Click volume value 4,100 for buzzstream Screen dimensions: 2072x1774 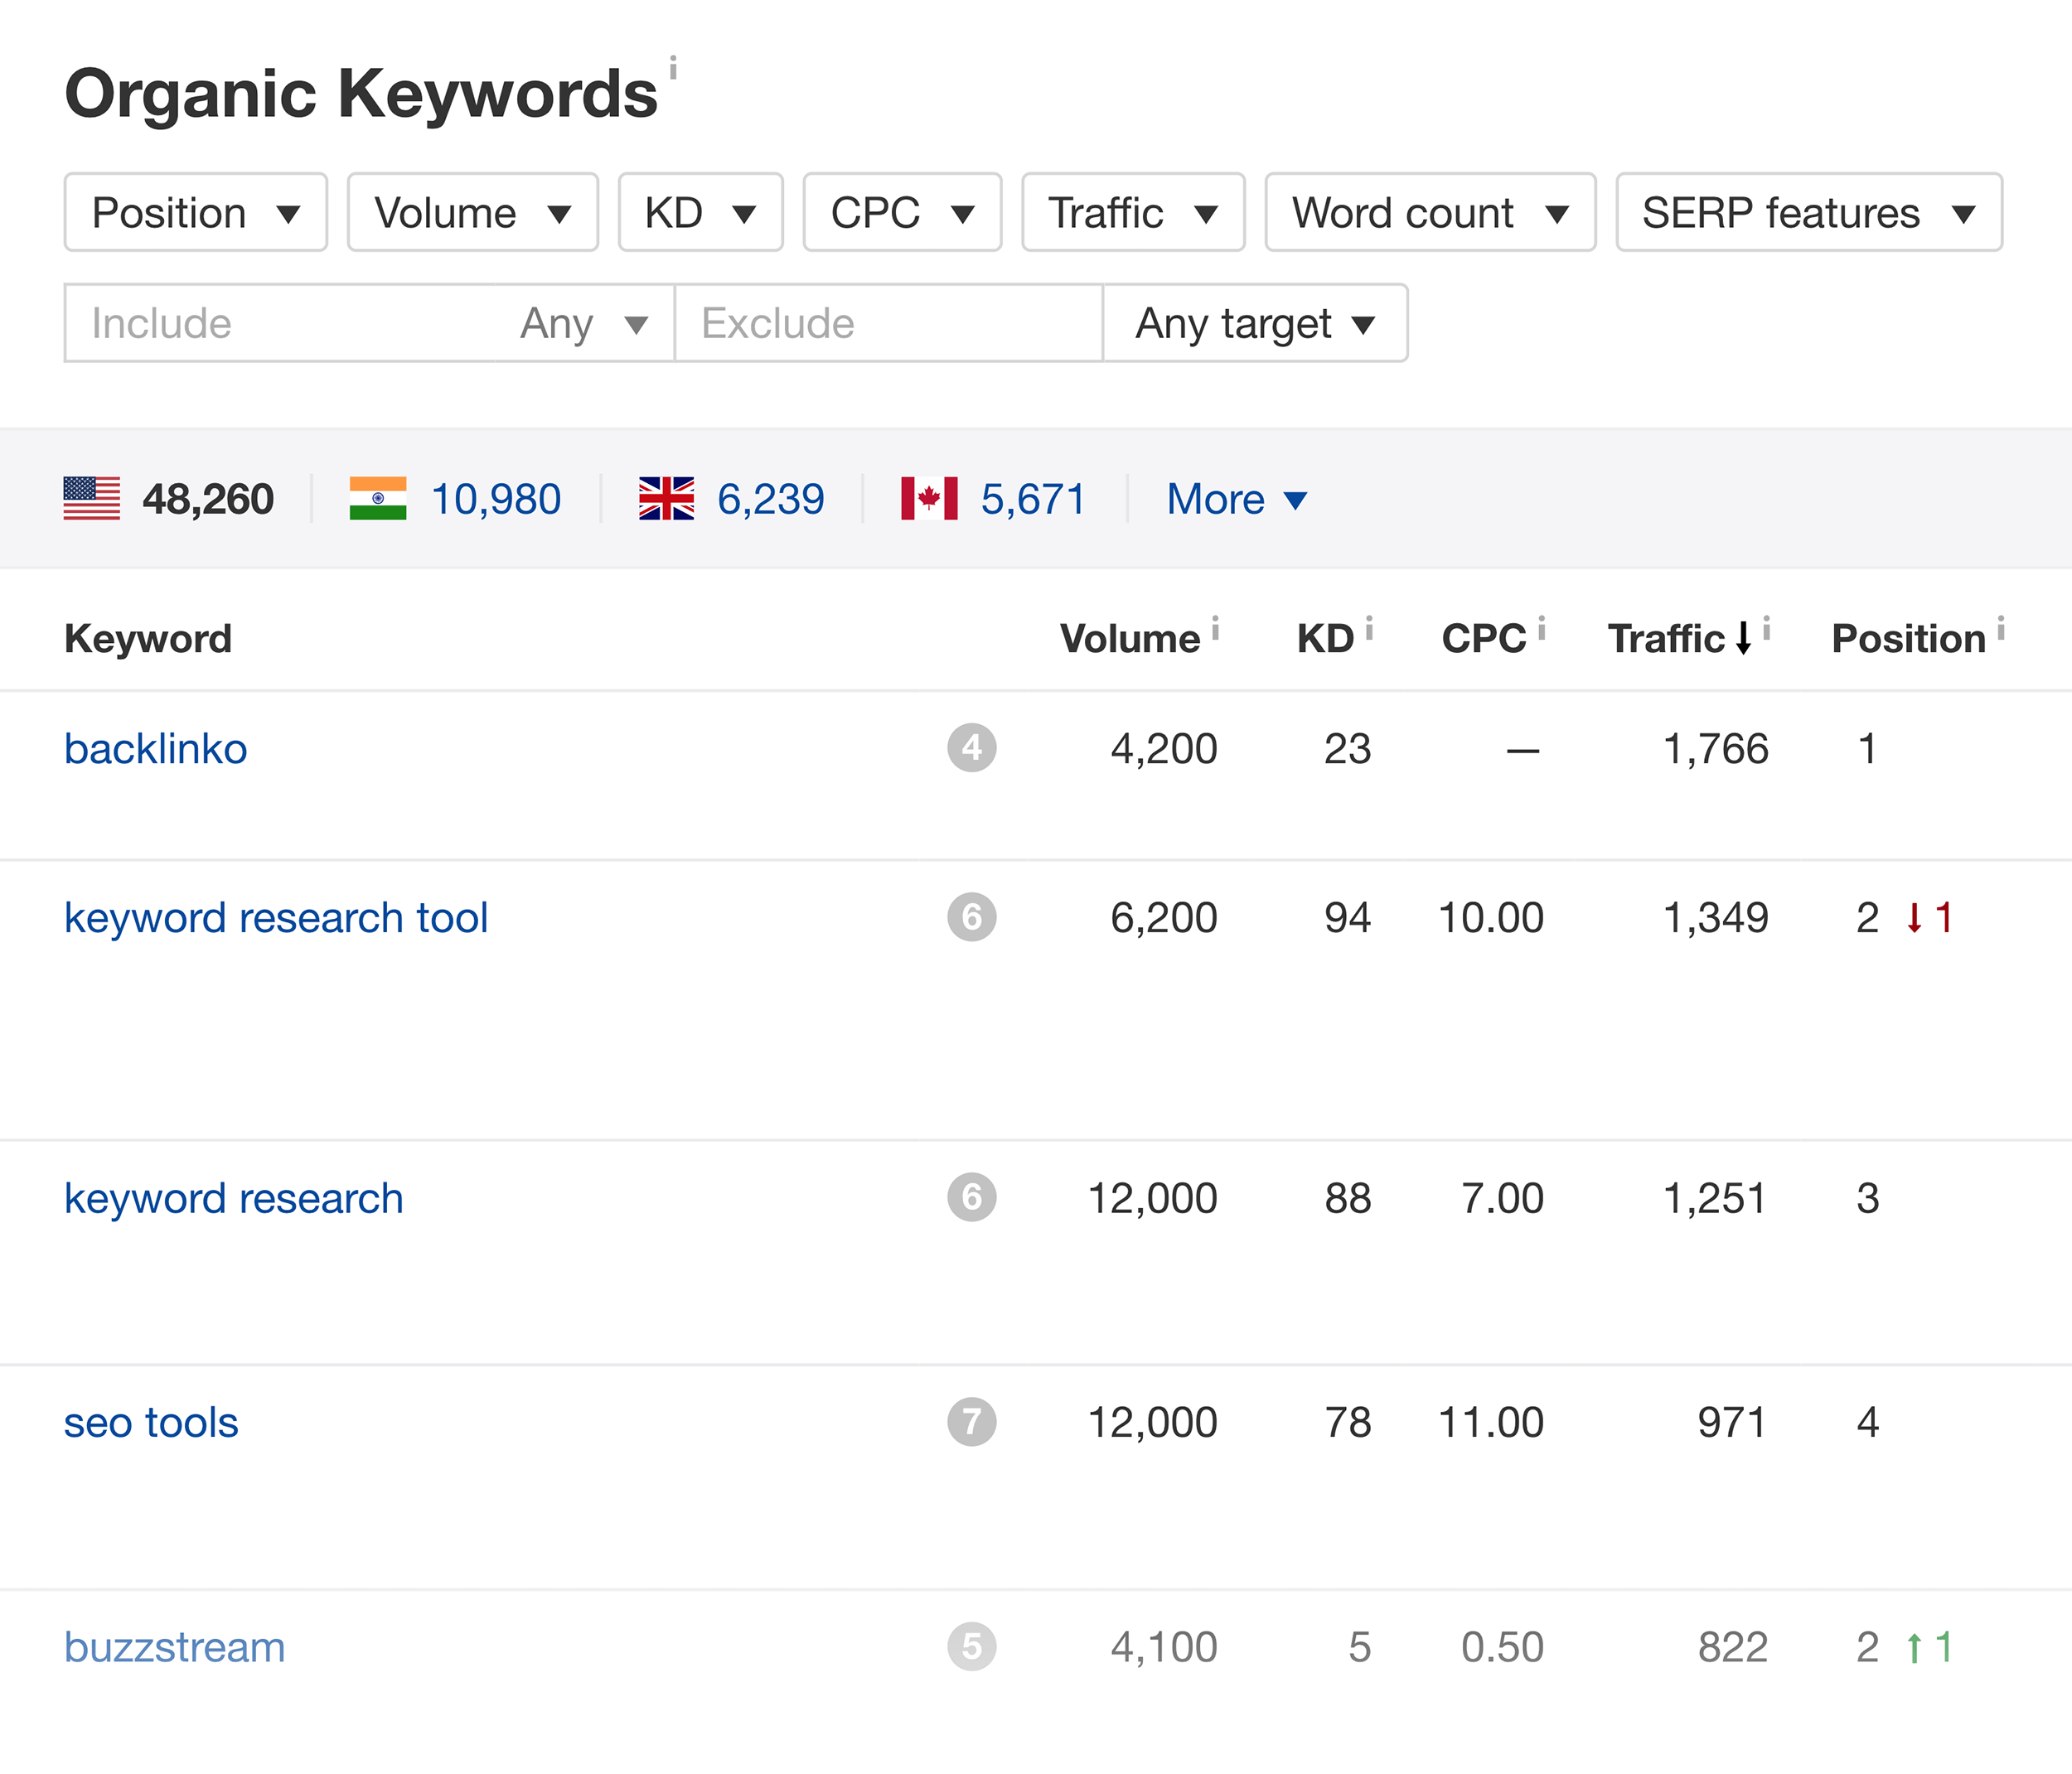1164,1647
